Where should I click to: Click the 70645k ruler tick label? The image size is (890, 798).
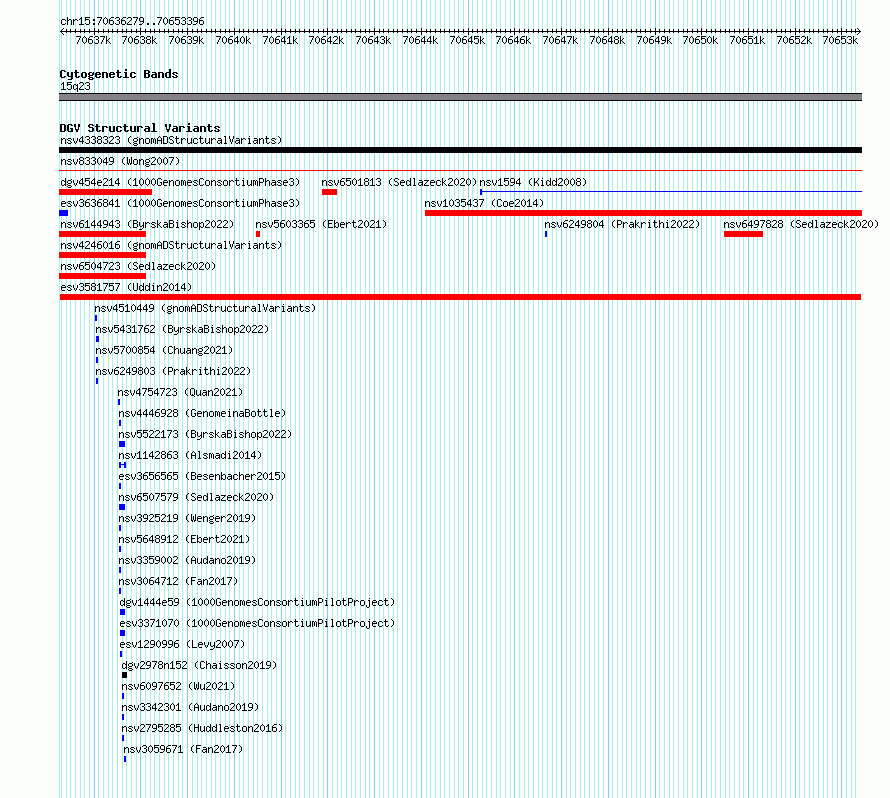click(467, 40)
